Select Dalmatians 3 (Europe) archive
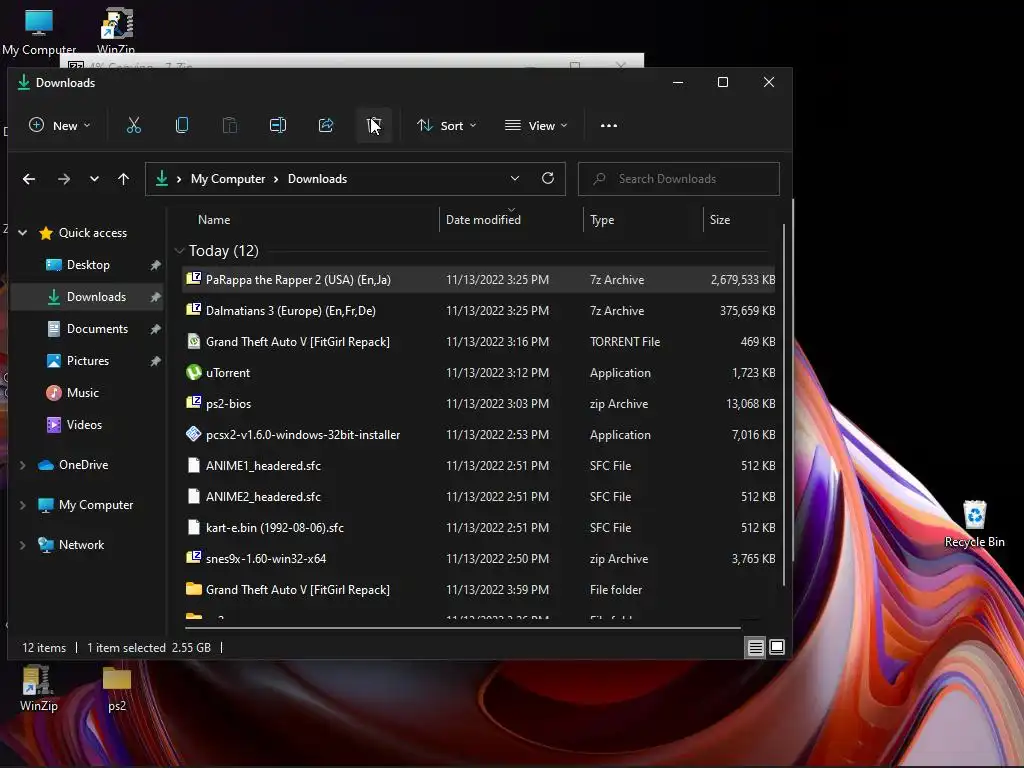Image resolution: width=1024 pixels, height=768 pixels. (x=479, y=311)
